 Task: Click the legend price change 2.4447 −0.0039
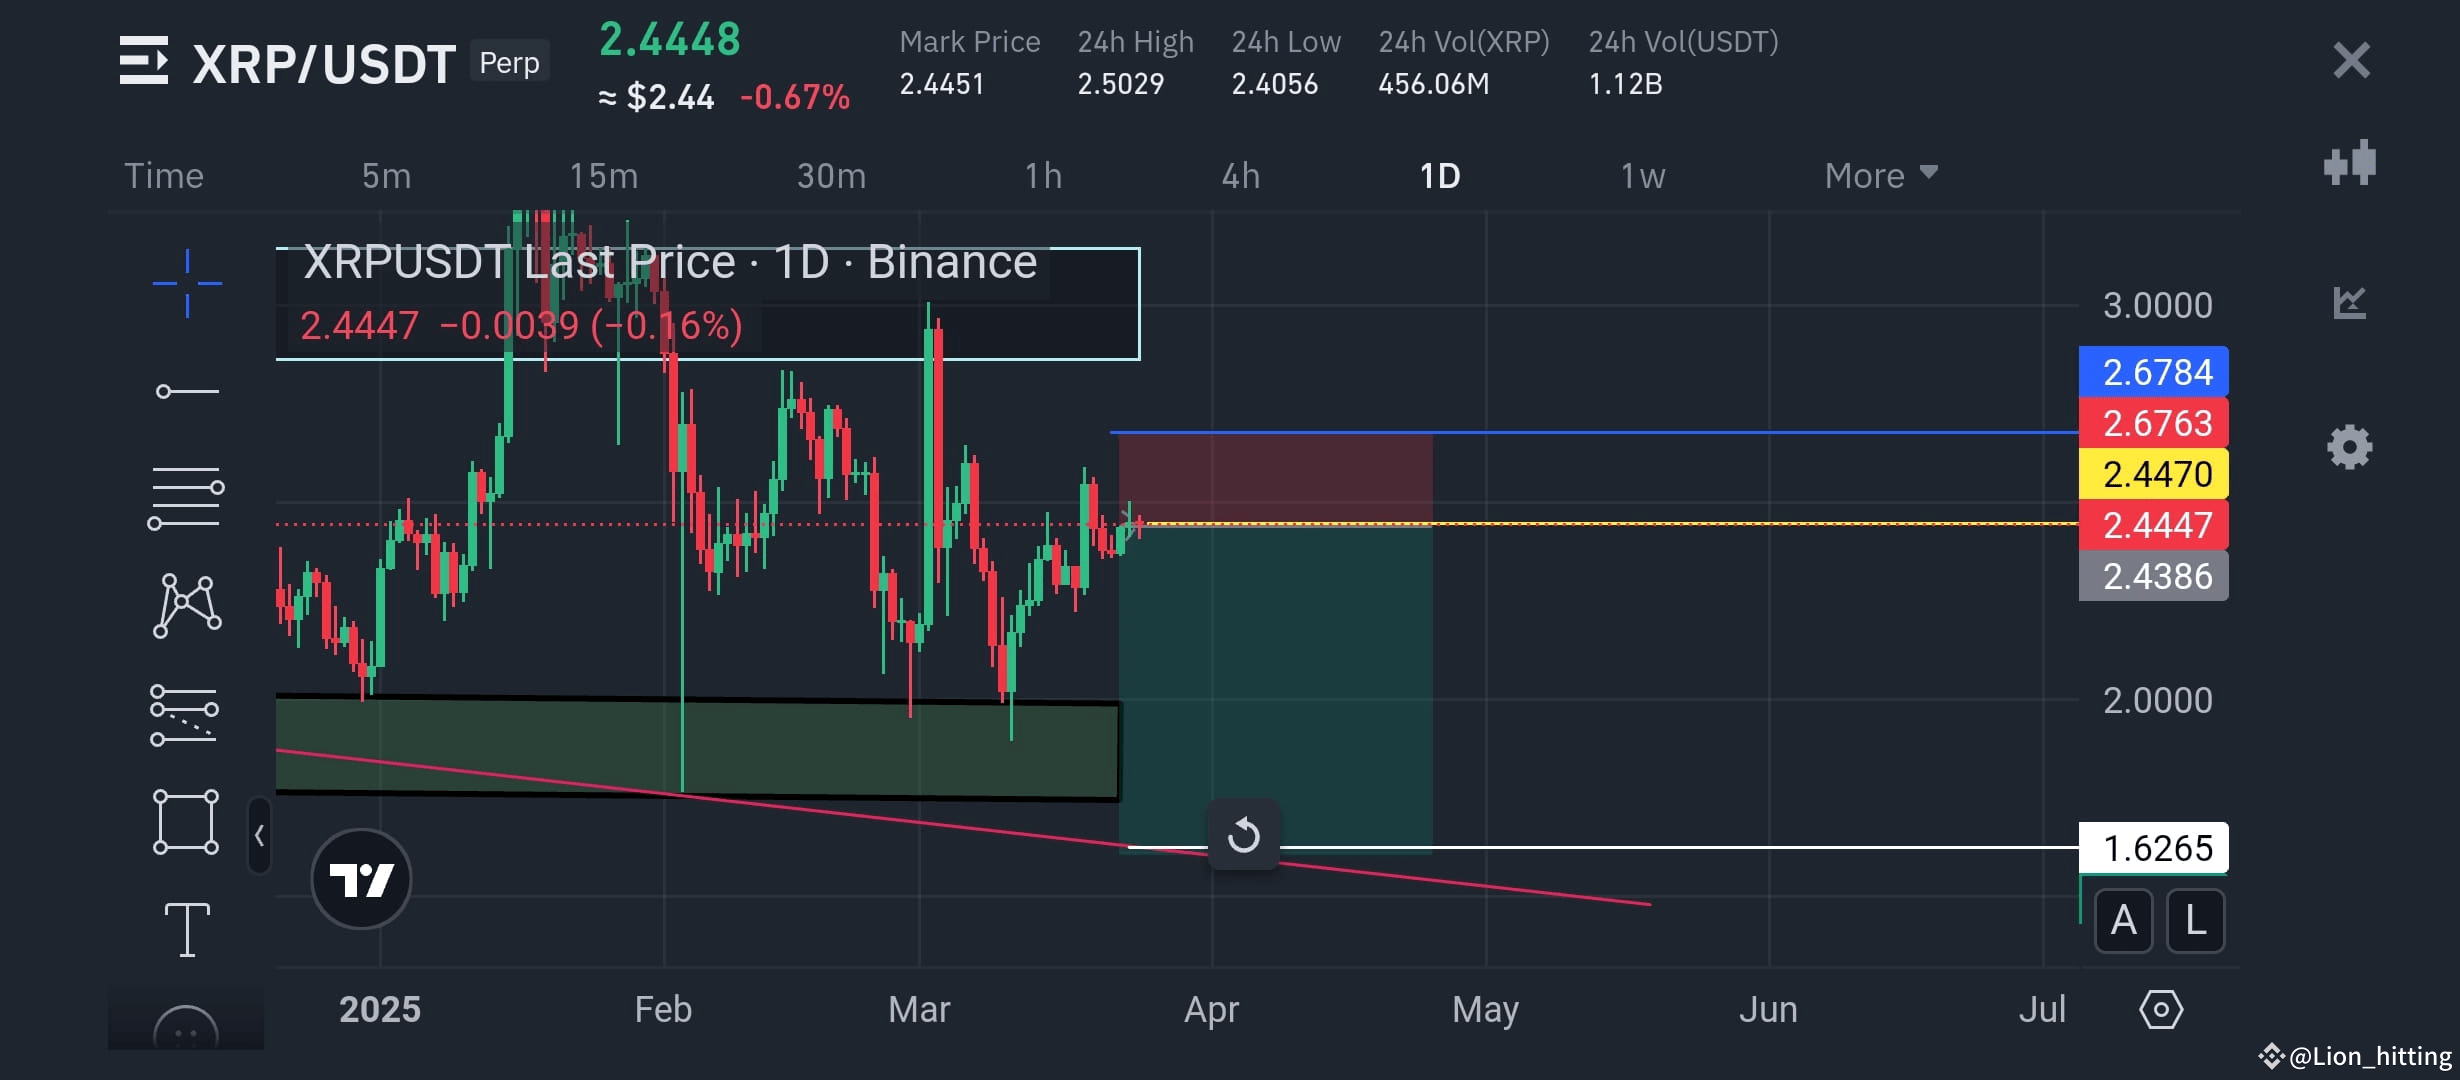point(521,326)
